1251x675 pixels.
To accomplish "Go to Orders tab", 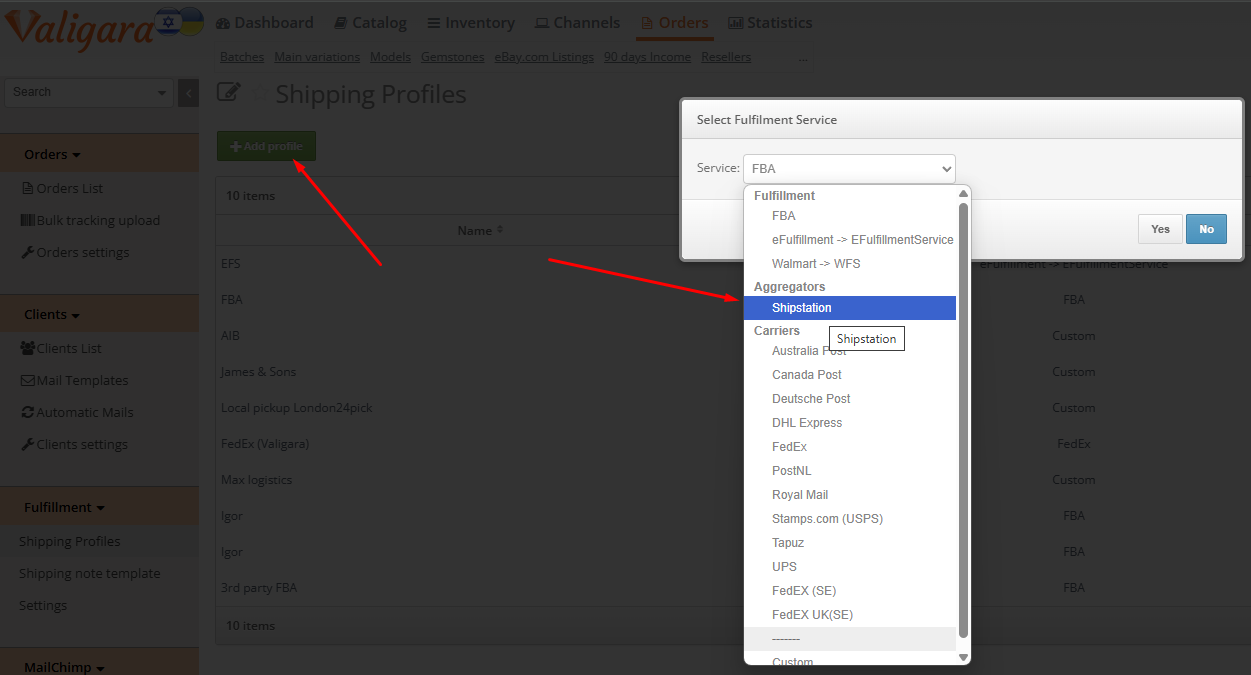I will point(674,22).
